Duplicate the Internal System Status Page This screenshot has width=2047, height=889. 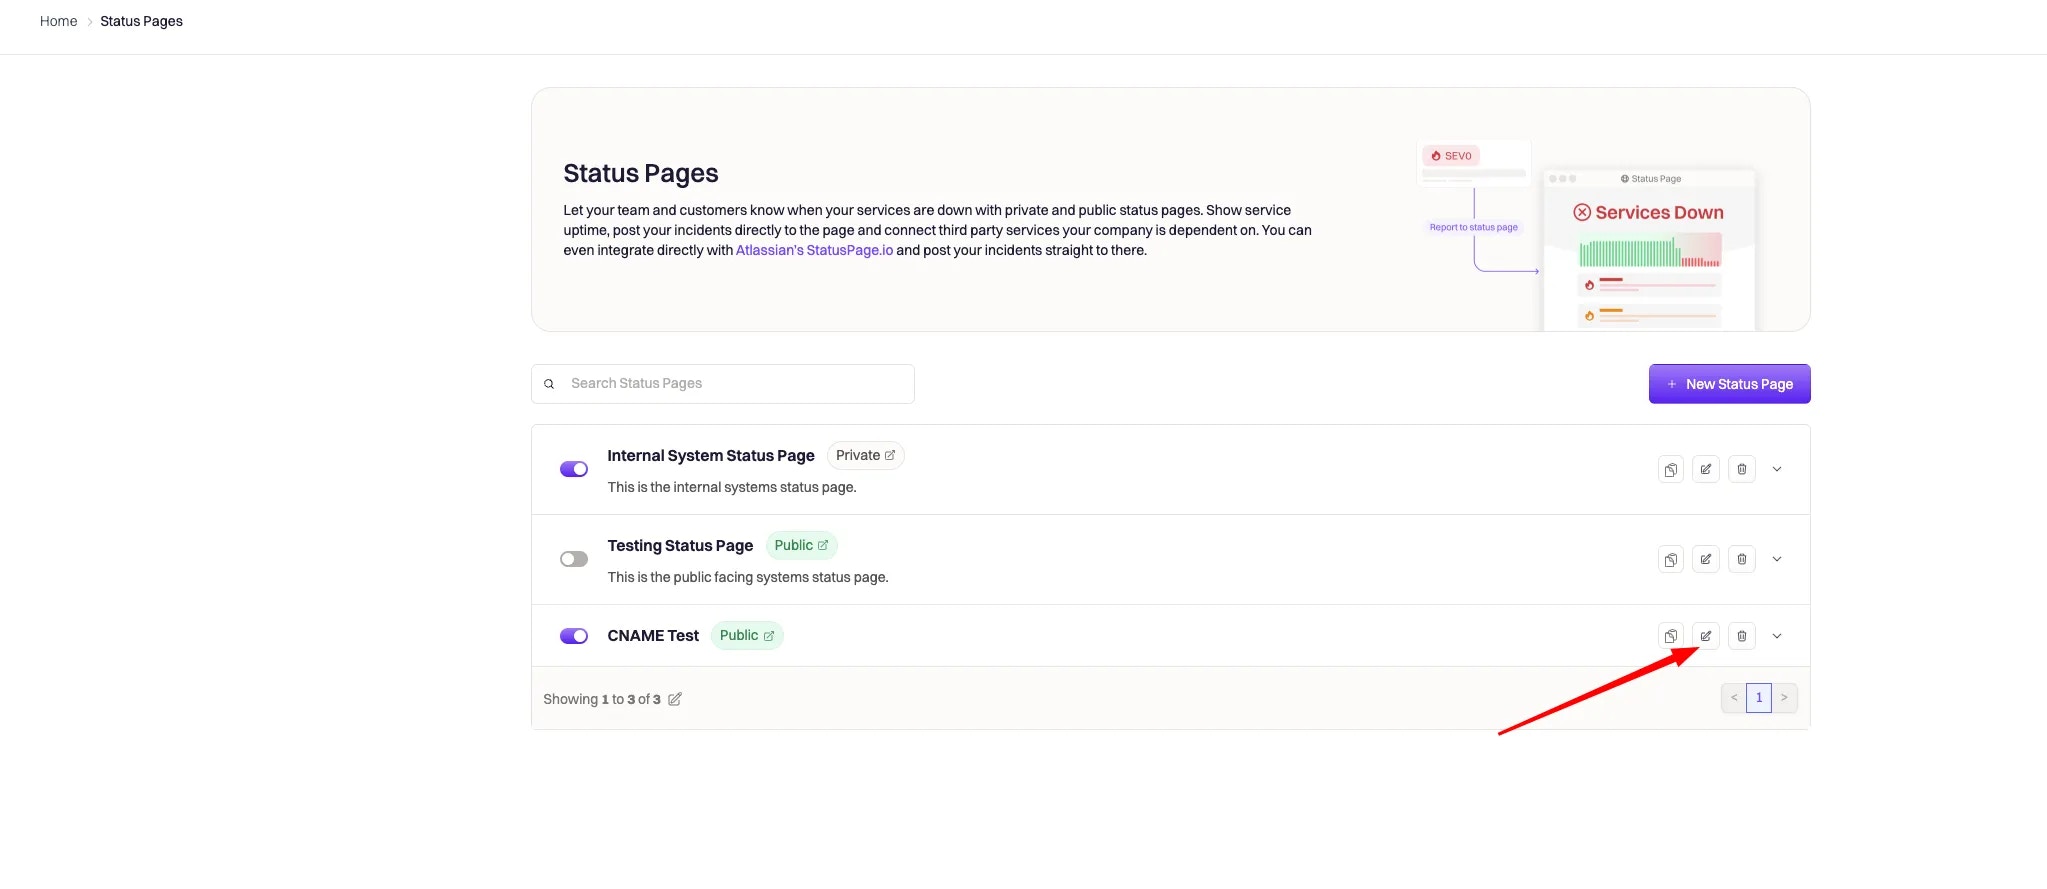pyautogui.click(x=1671, y=469)
